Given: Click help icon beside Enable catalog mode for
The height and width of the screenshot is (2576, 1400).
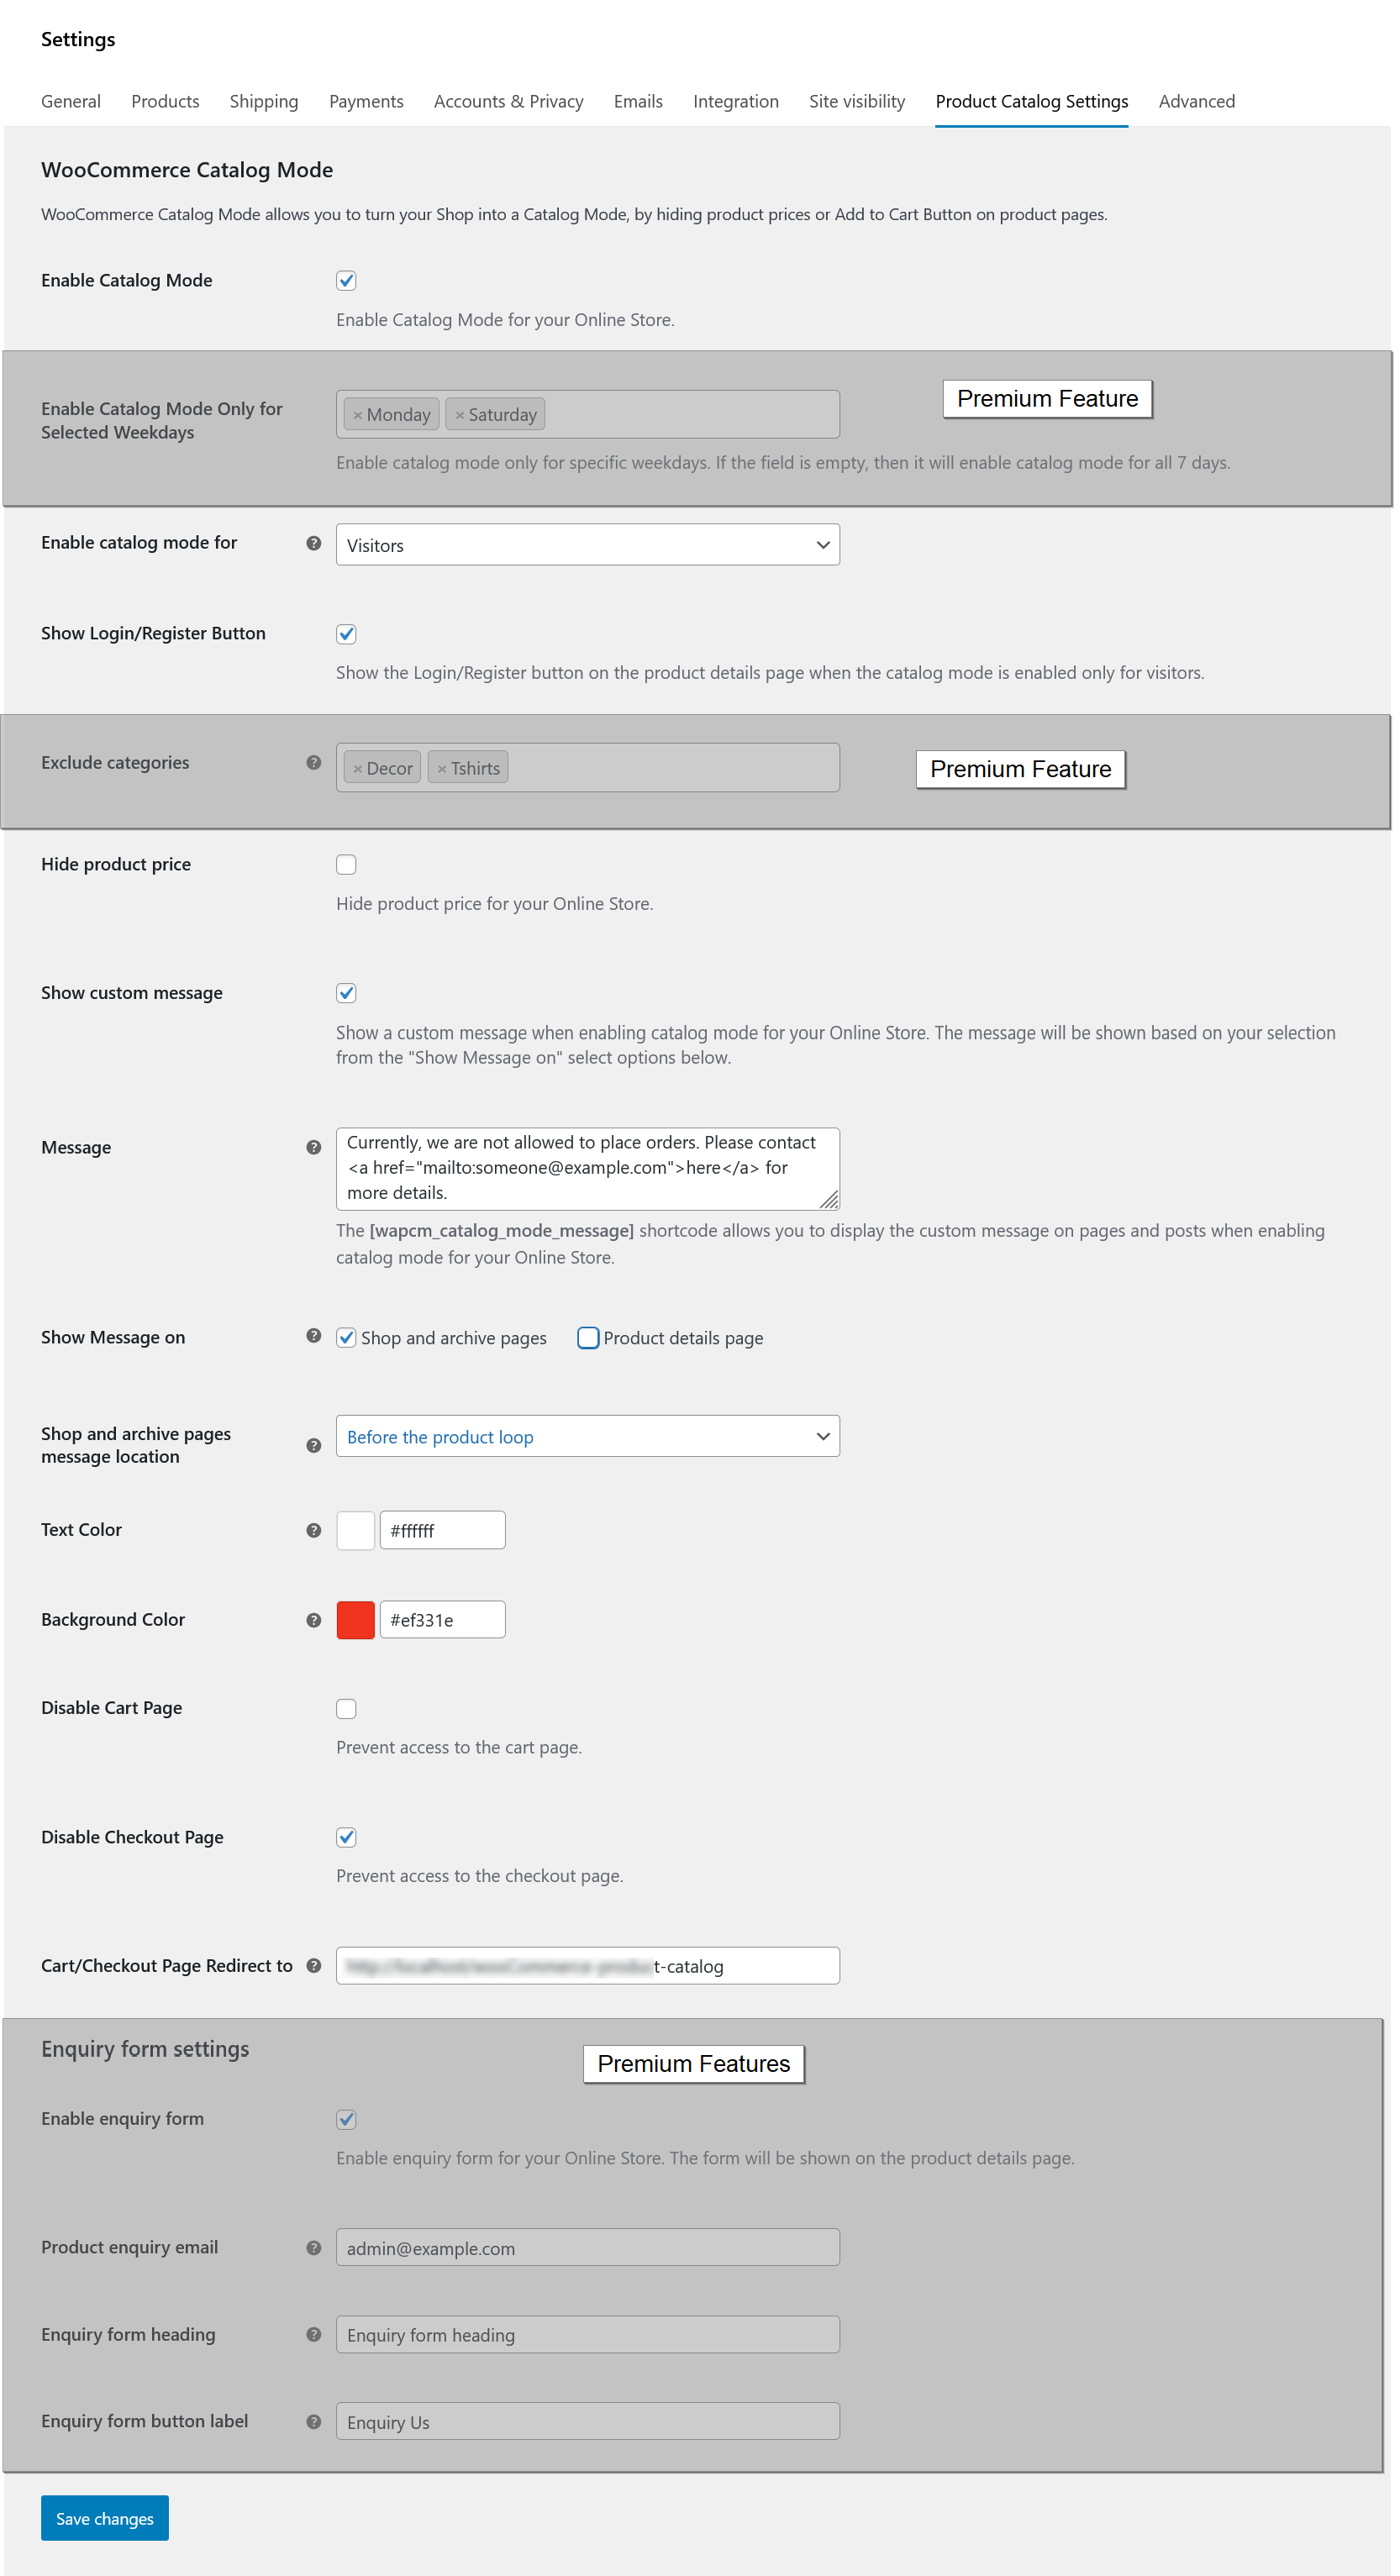Looking at the screenshot, I should (x=314, y=543).
